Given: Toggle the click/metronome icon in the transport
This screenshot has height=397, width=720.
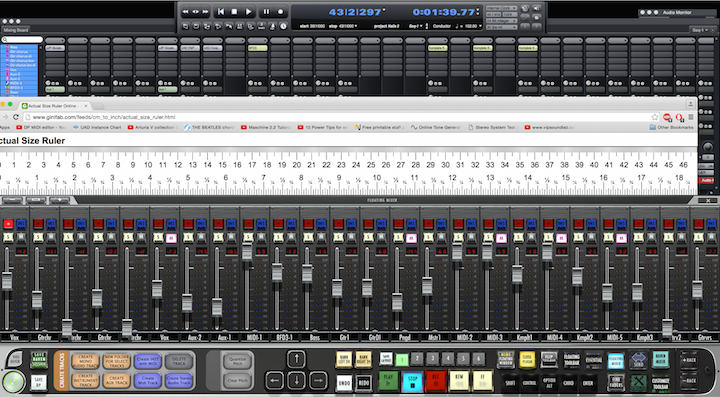Looking at the screenshot, I should (x=273, y=26).
